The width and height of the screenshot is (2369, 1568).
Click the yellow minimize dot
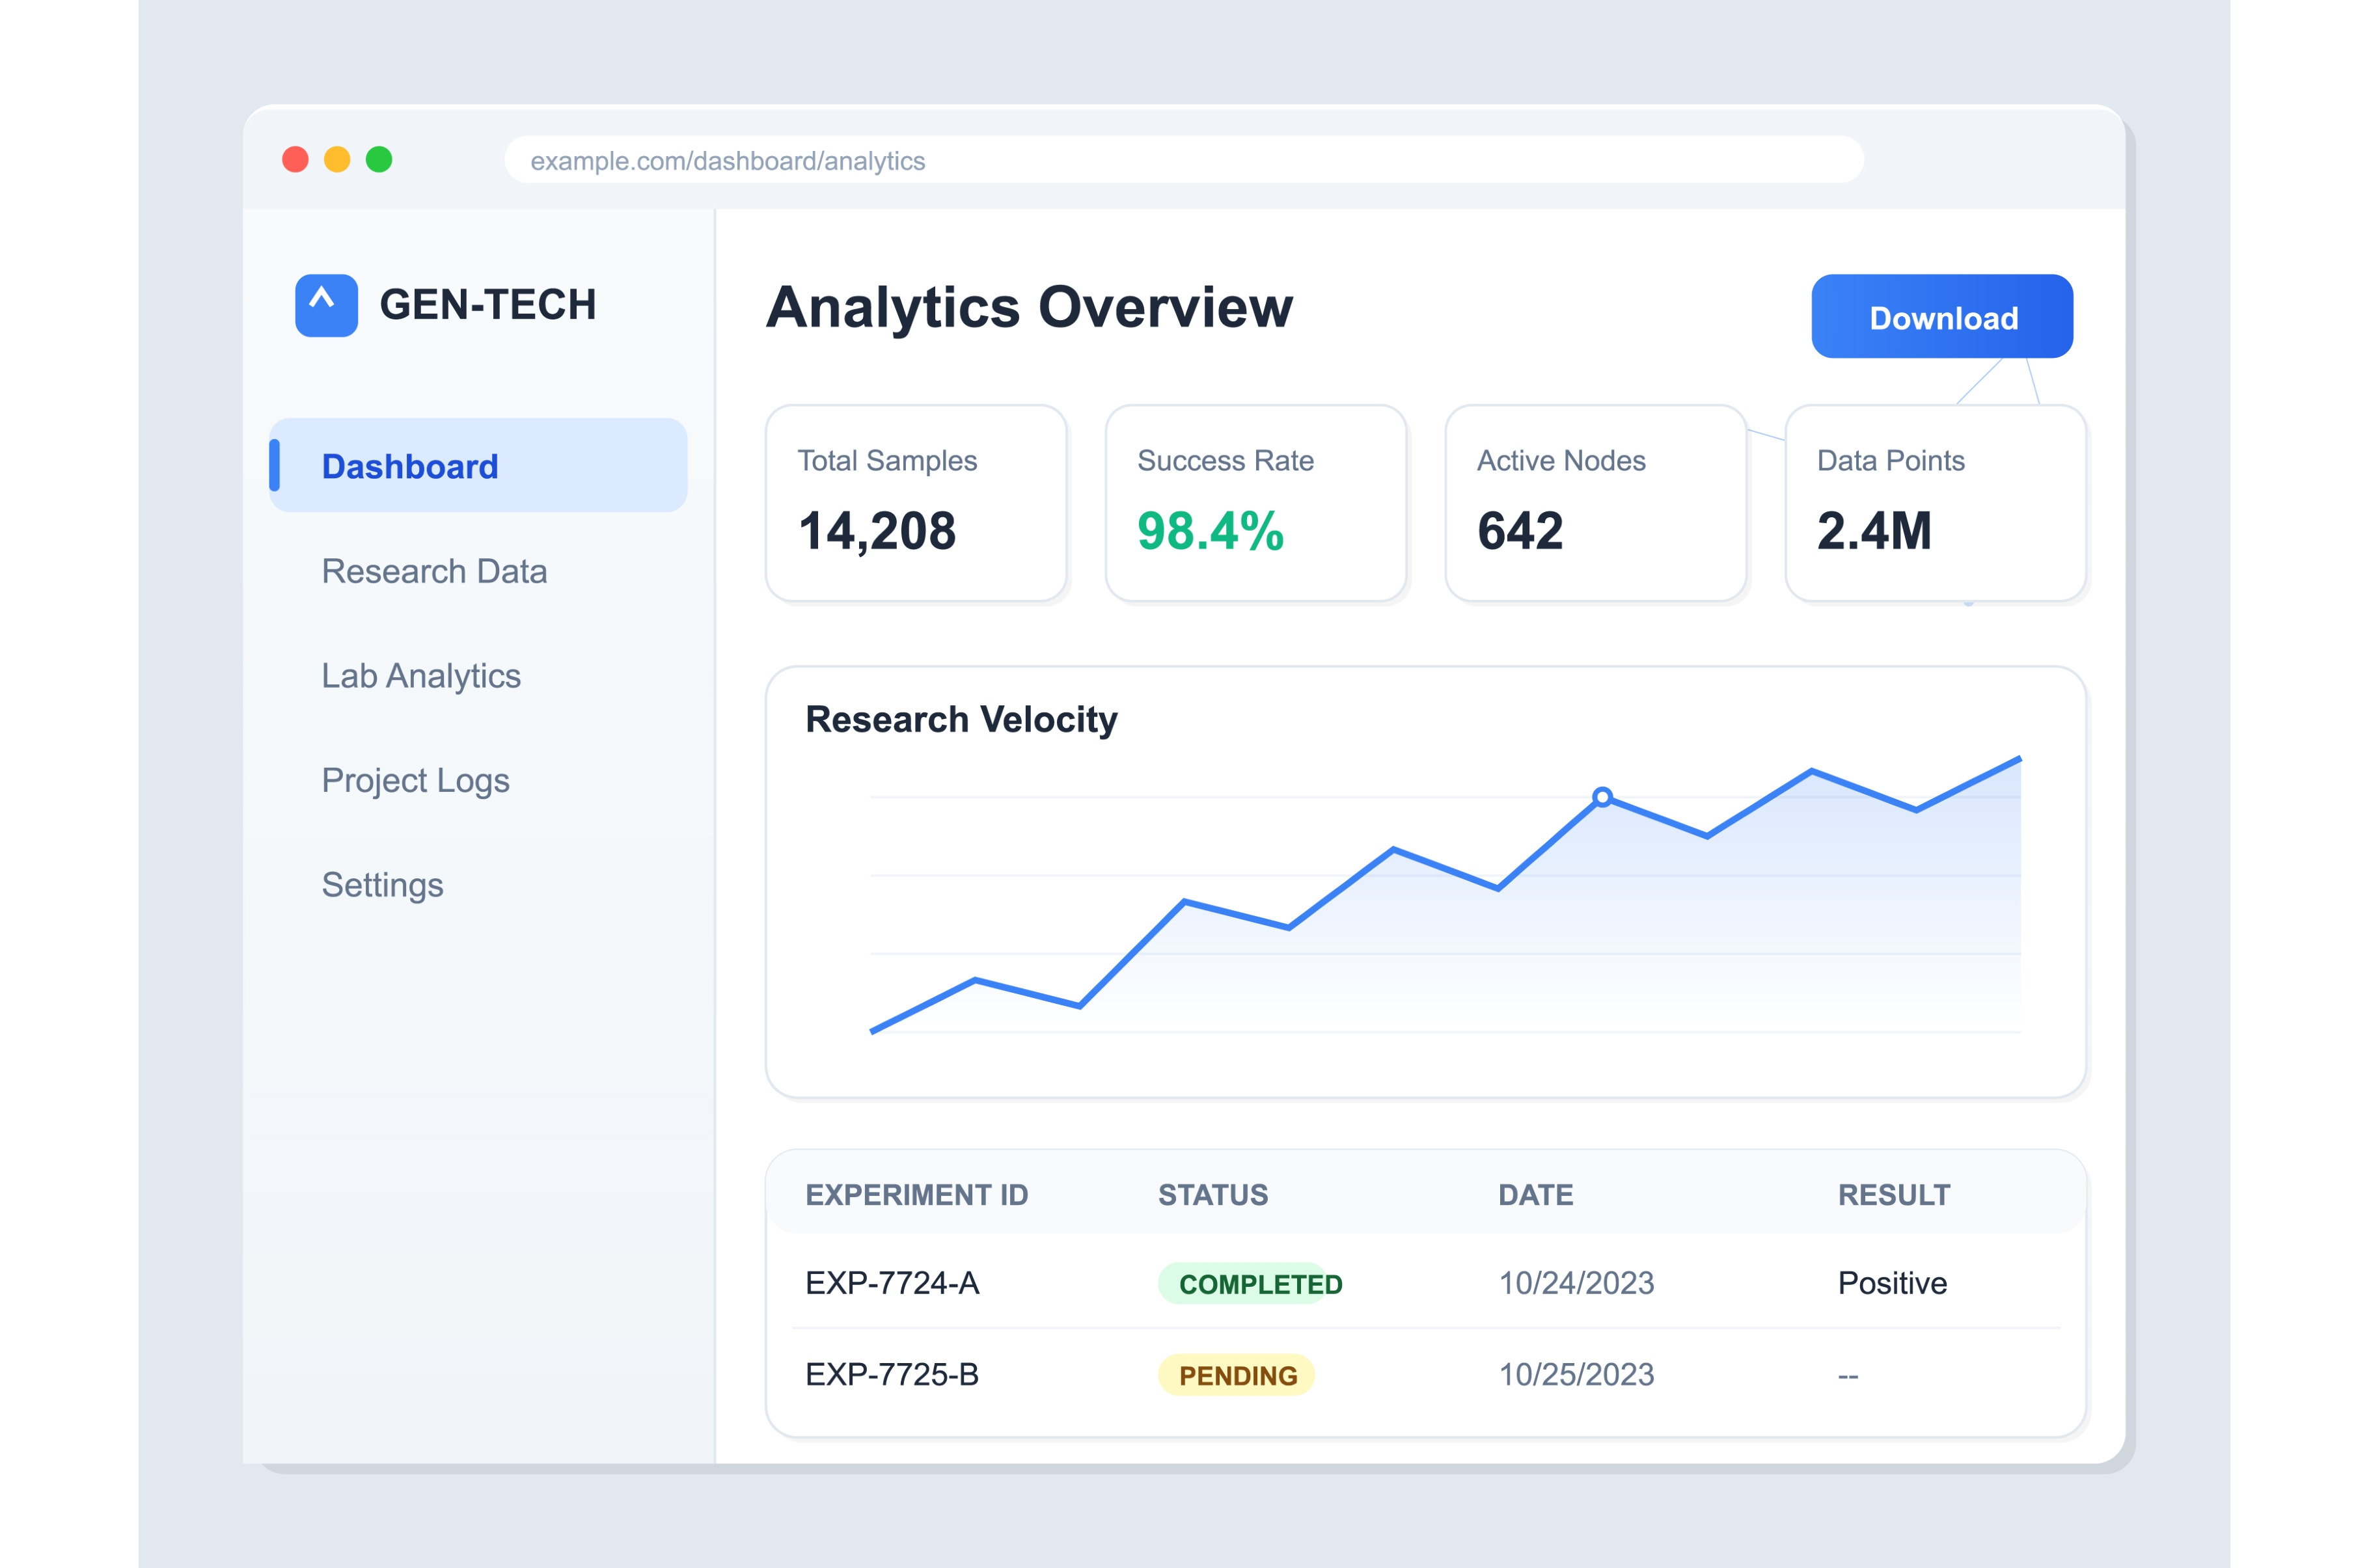[x=337, y=160]
